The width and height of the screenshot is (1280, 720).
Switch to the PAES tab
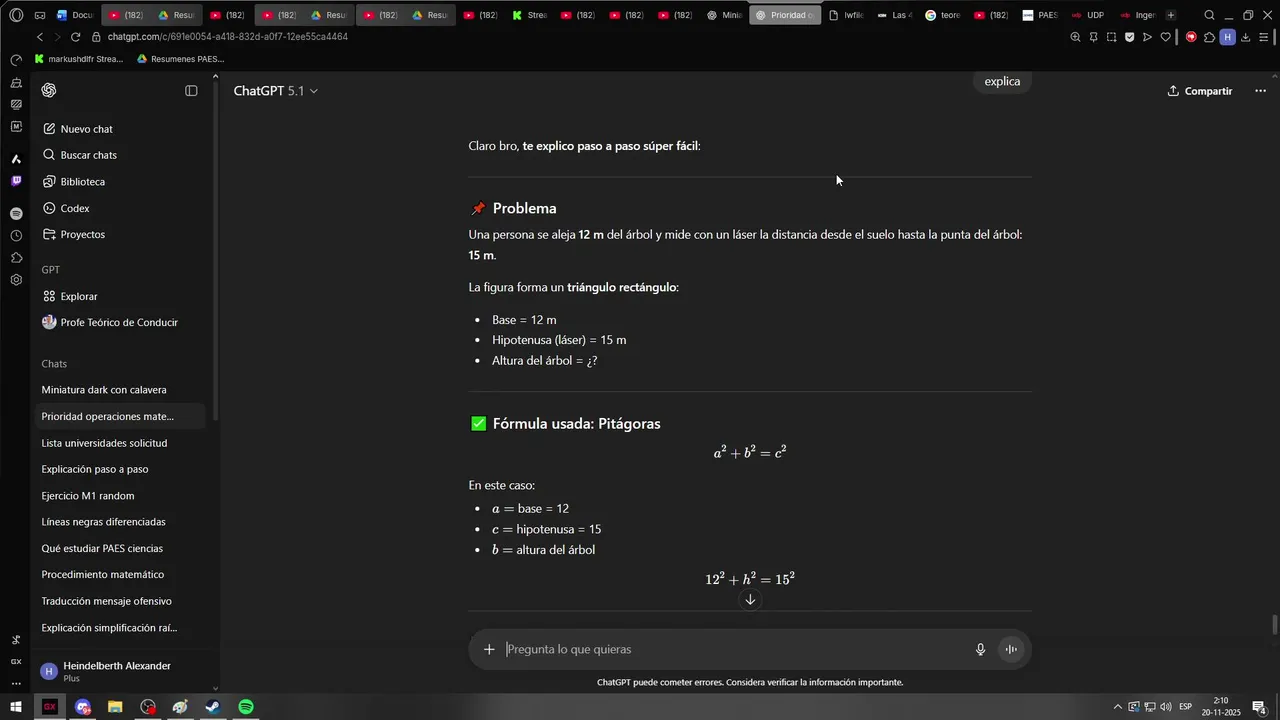coord(1041,15)
